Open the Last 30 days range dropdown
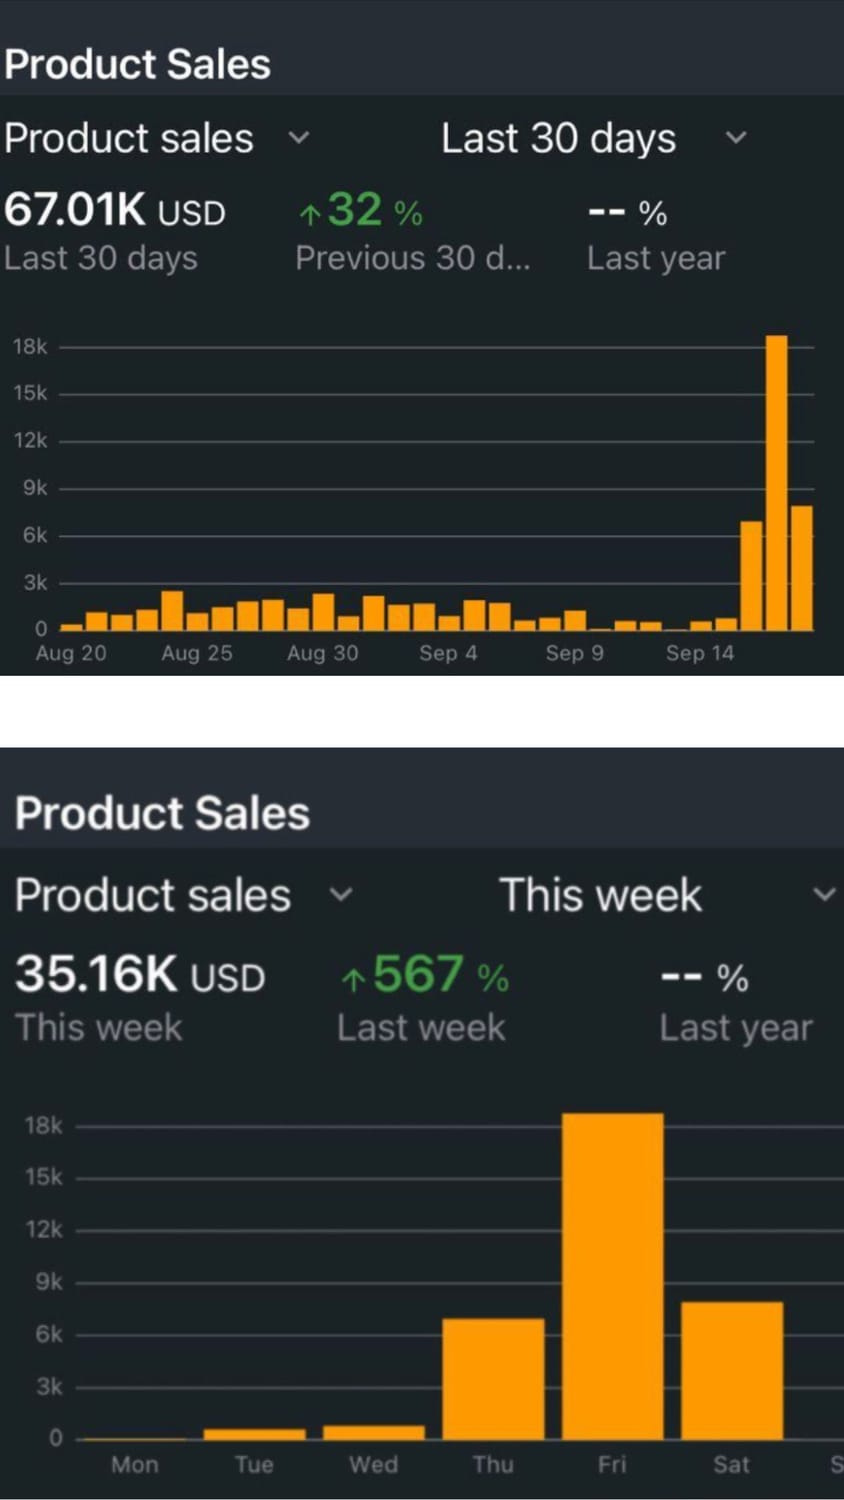 (735, 138)
